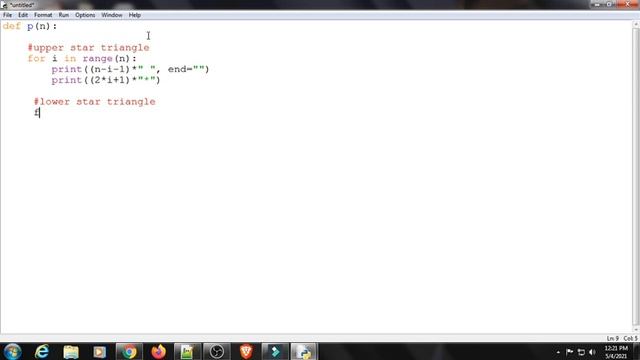Open File Explorer from taskbar

pyautogui.click(x=71, y=351)
